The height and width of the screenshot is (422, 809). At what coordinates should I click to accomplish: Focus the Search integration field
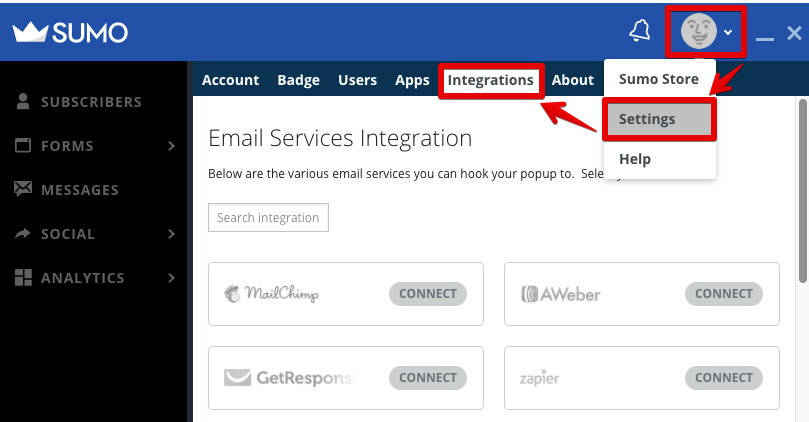click(x=268, y=218)
